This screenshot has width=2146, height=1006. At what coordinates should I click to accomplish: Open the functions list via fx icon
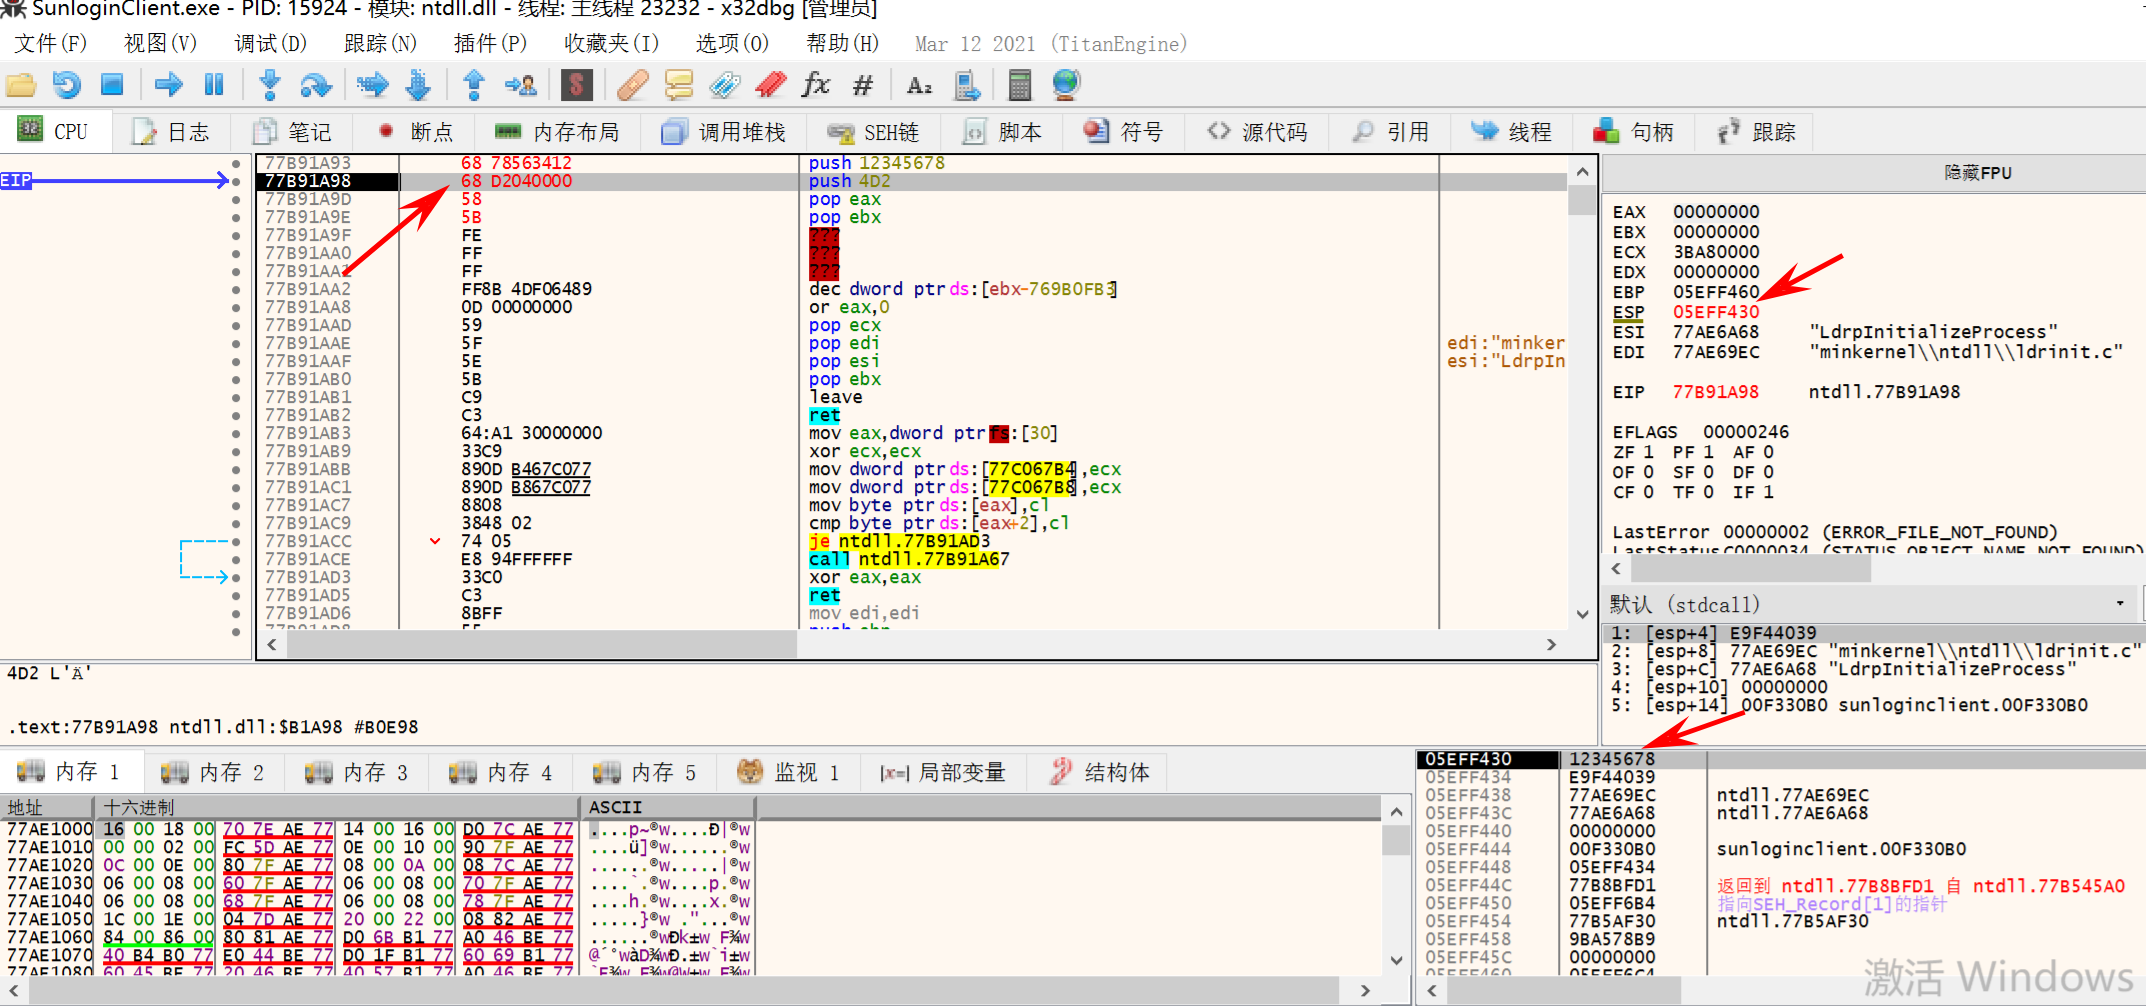pyautogui.click(x=817, y=86)
